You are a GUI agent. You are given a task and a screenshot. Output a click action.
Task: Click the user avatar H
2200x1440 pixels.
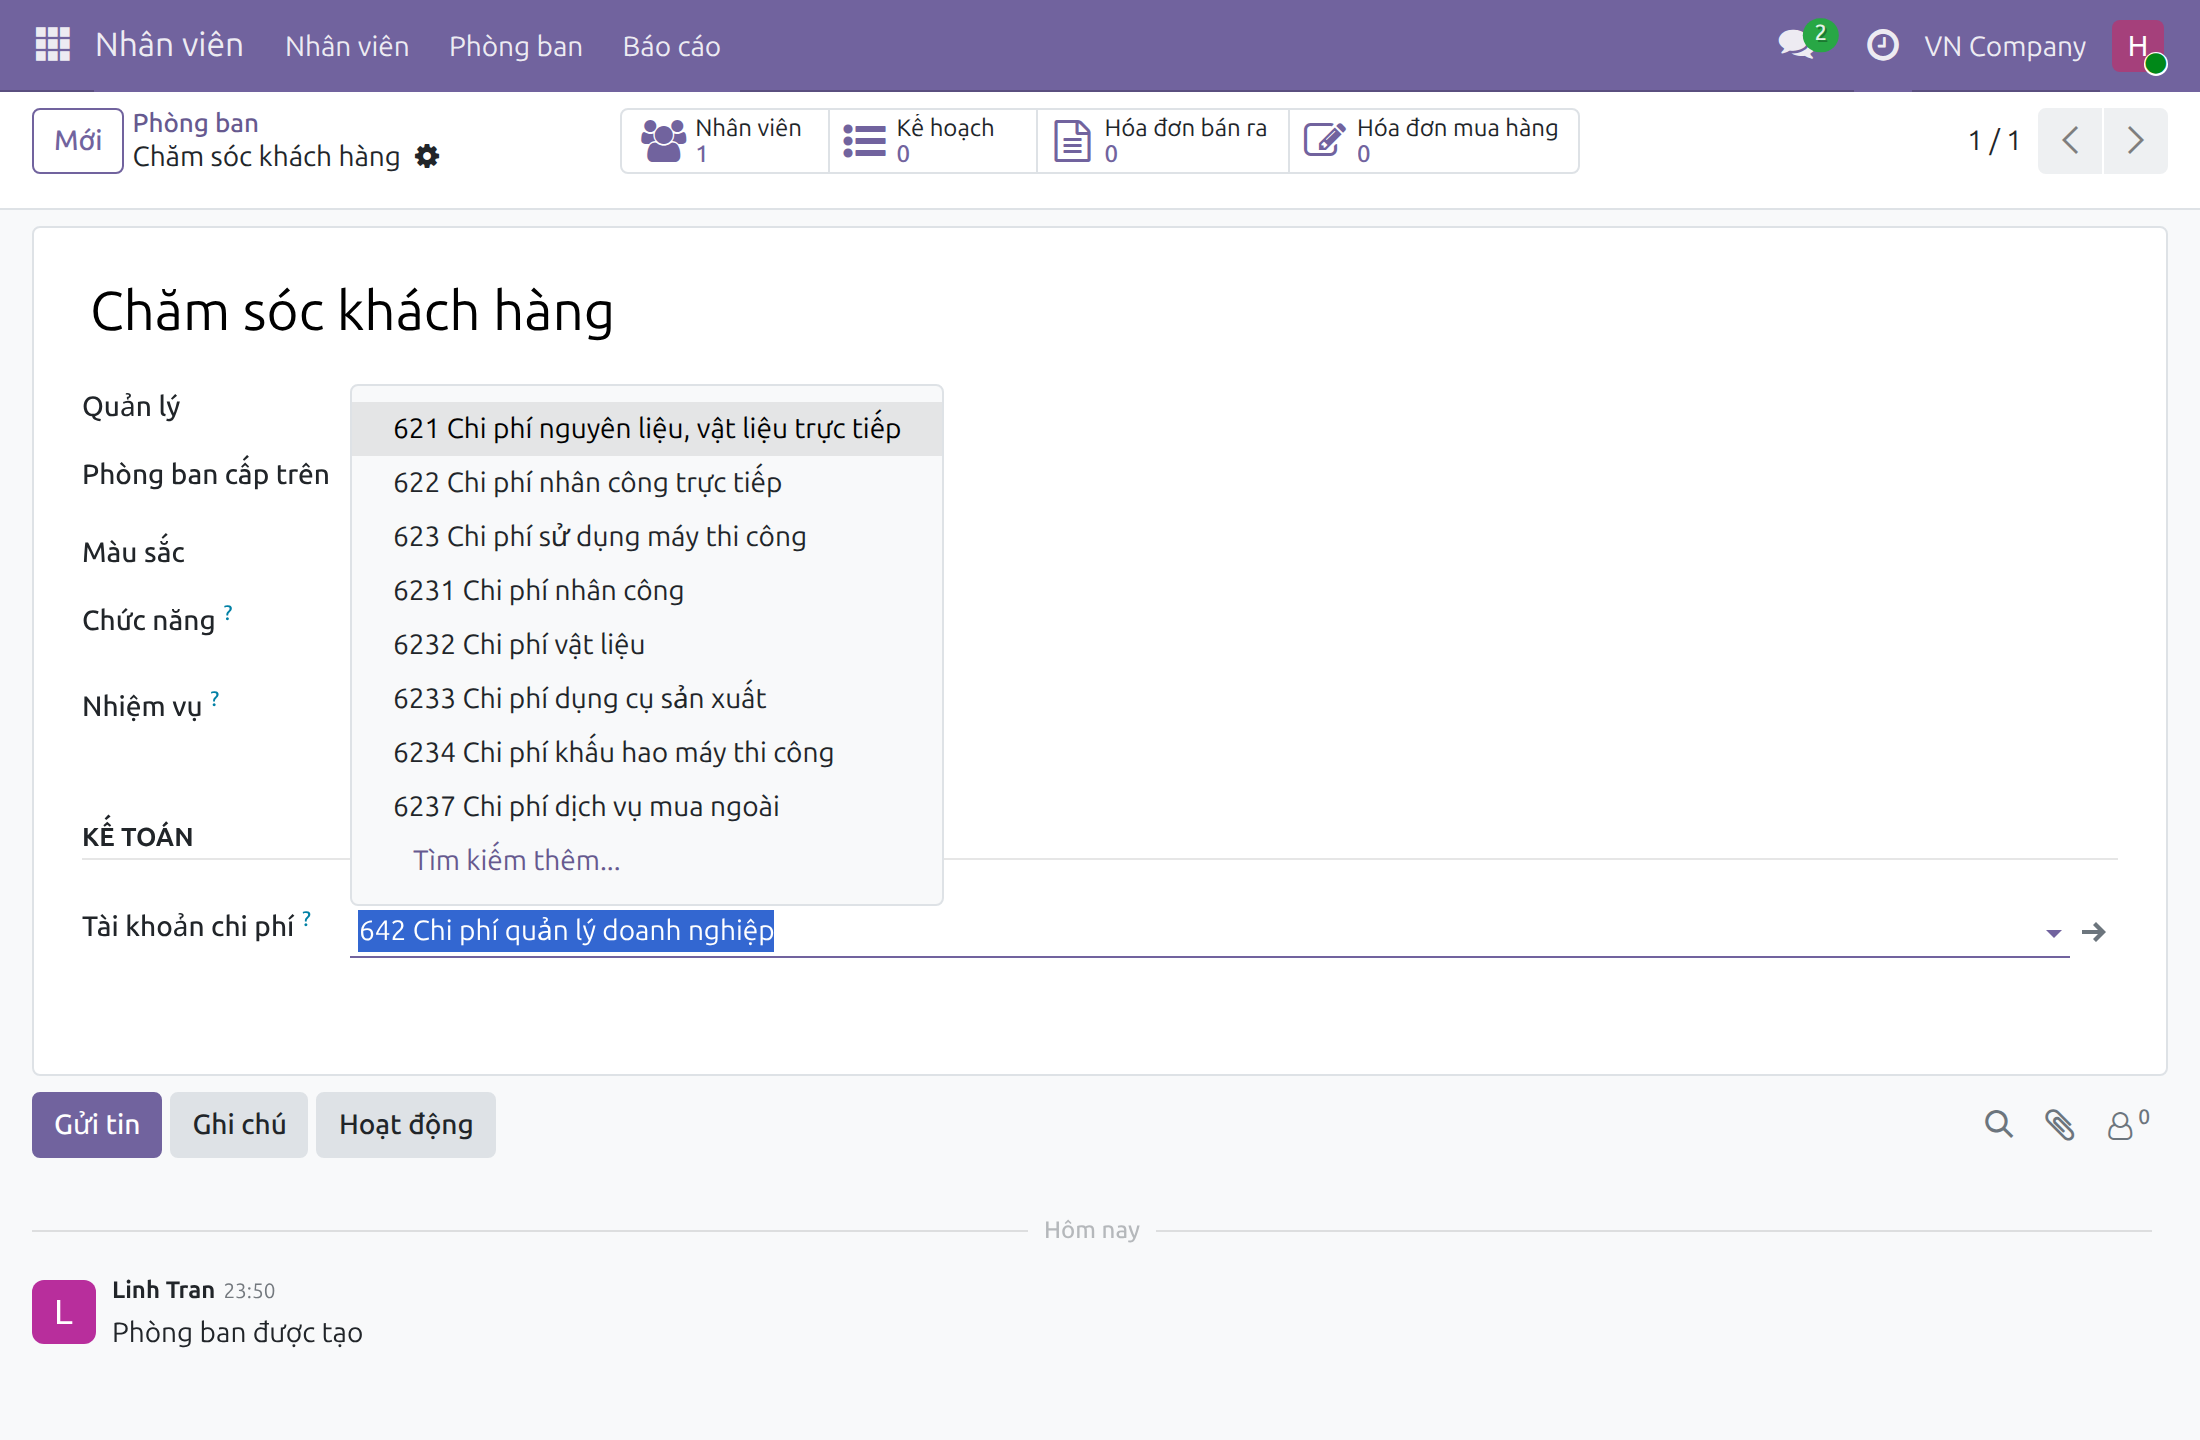pos(2138,46)
